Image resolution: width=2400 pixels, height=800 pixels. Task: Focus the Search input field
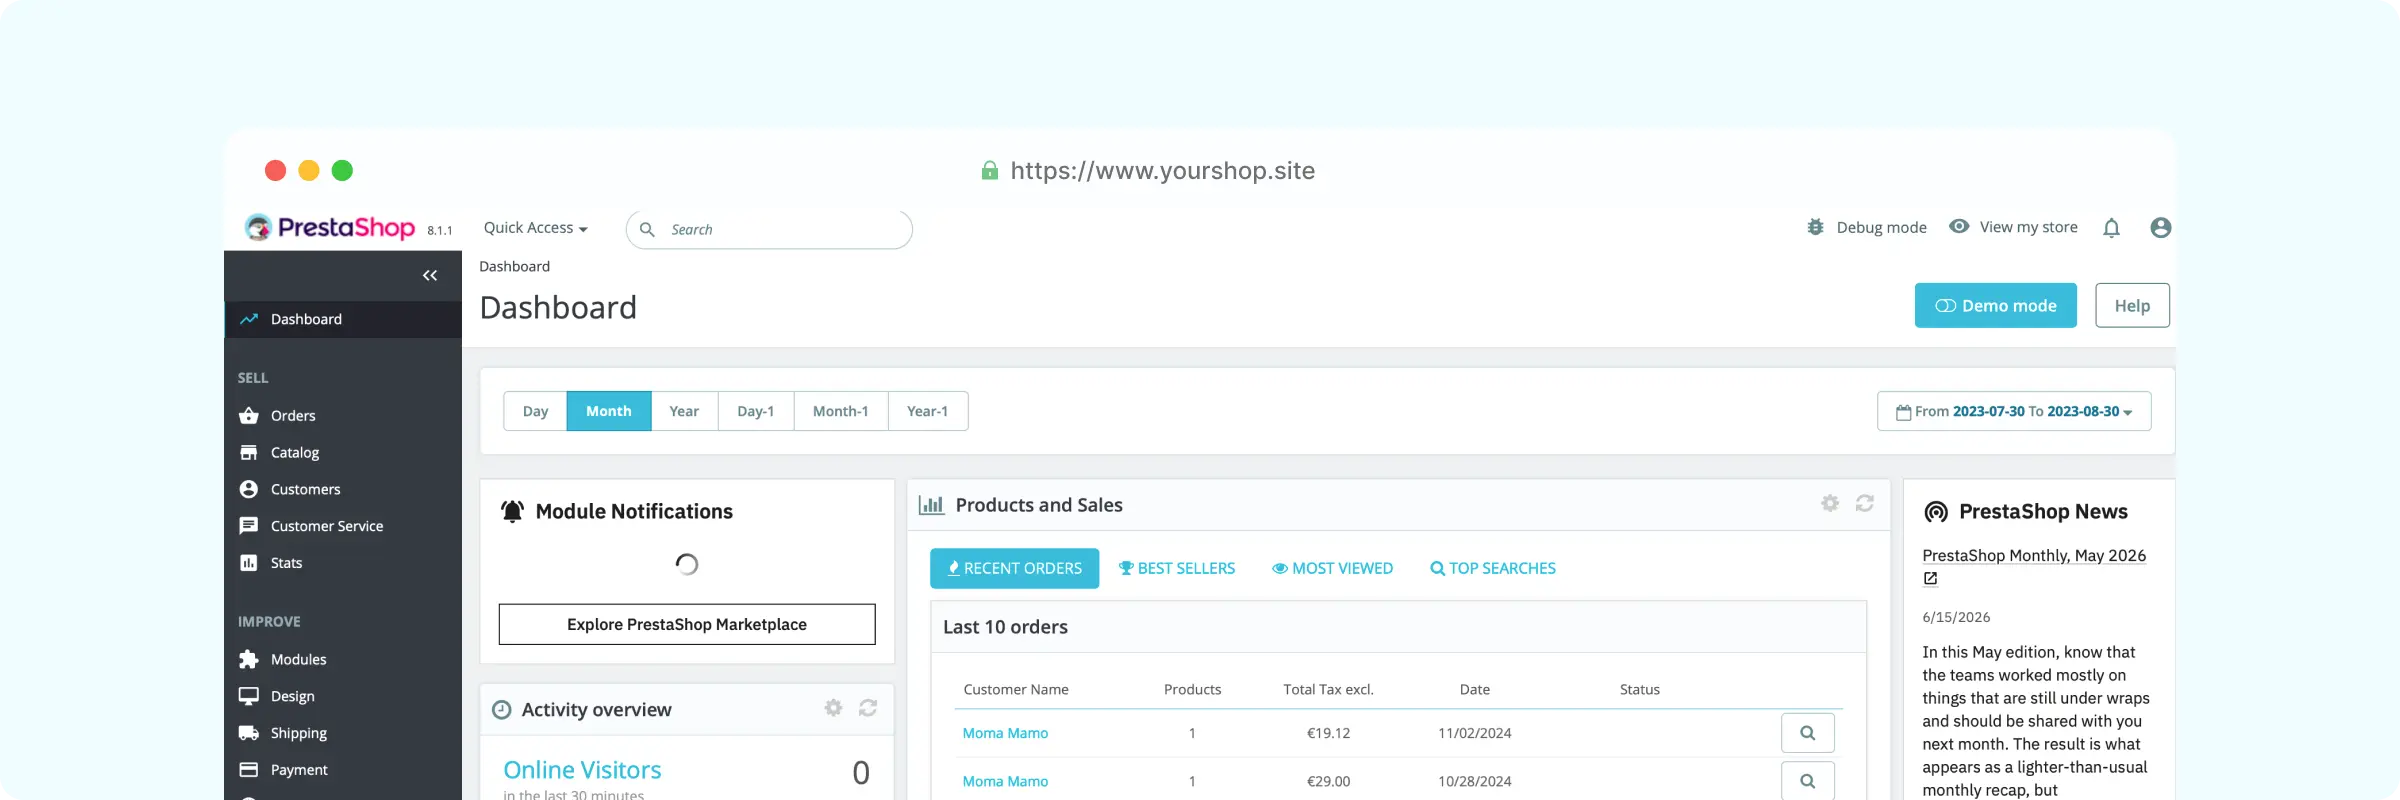769,230
